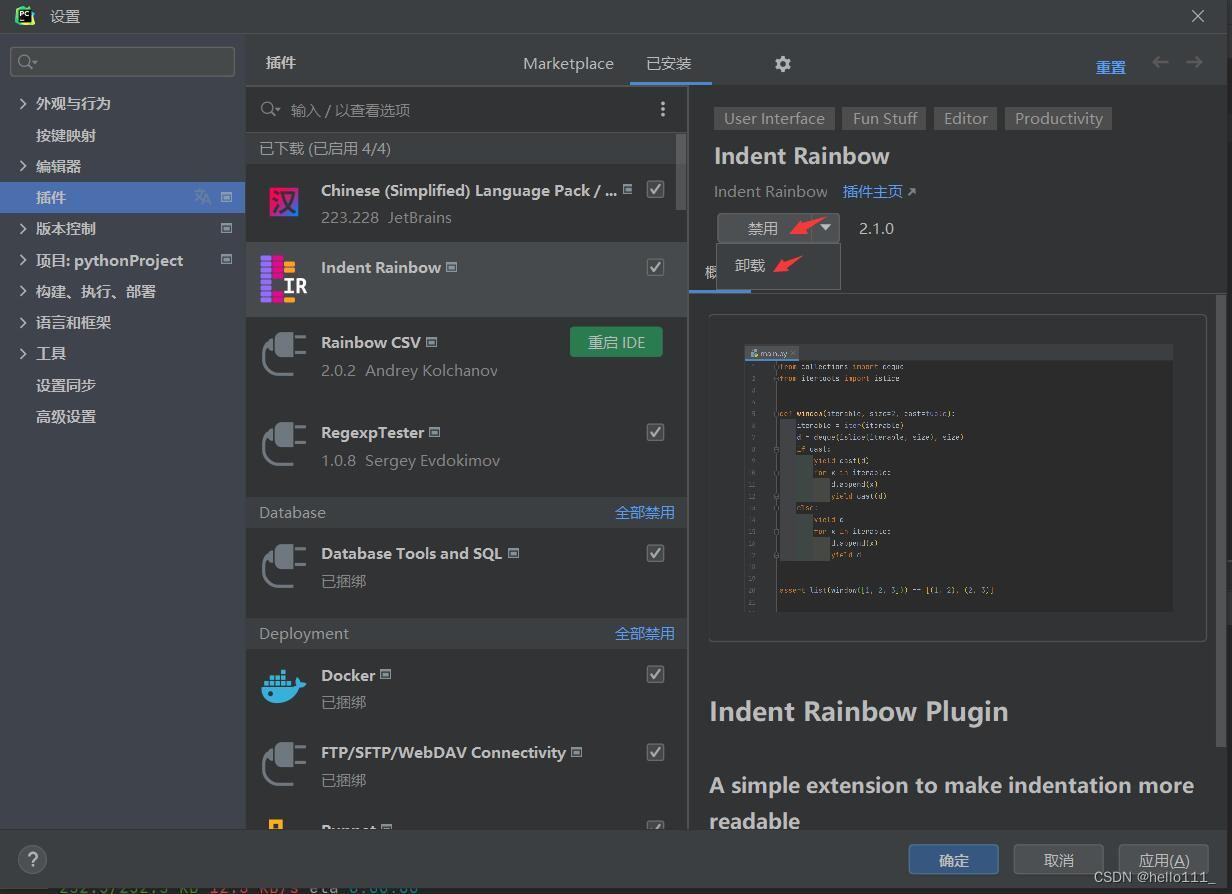The width and height of the screenshot is (1232, 894).
Task: Expand the 语言和框架 tree node
Action: (23, 322)
